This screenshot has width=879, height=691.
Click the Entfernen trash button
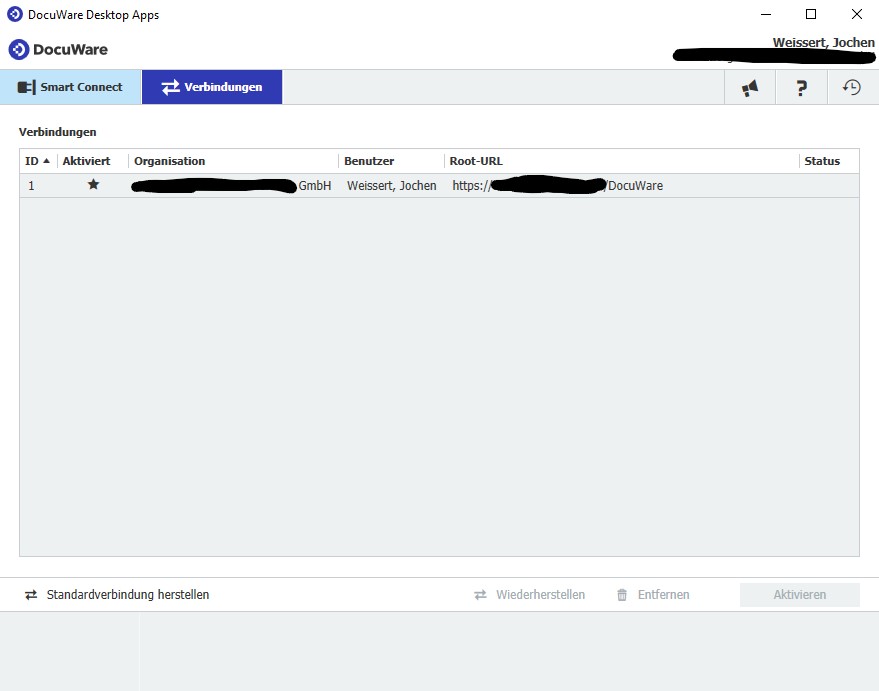point(653,595)
